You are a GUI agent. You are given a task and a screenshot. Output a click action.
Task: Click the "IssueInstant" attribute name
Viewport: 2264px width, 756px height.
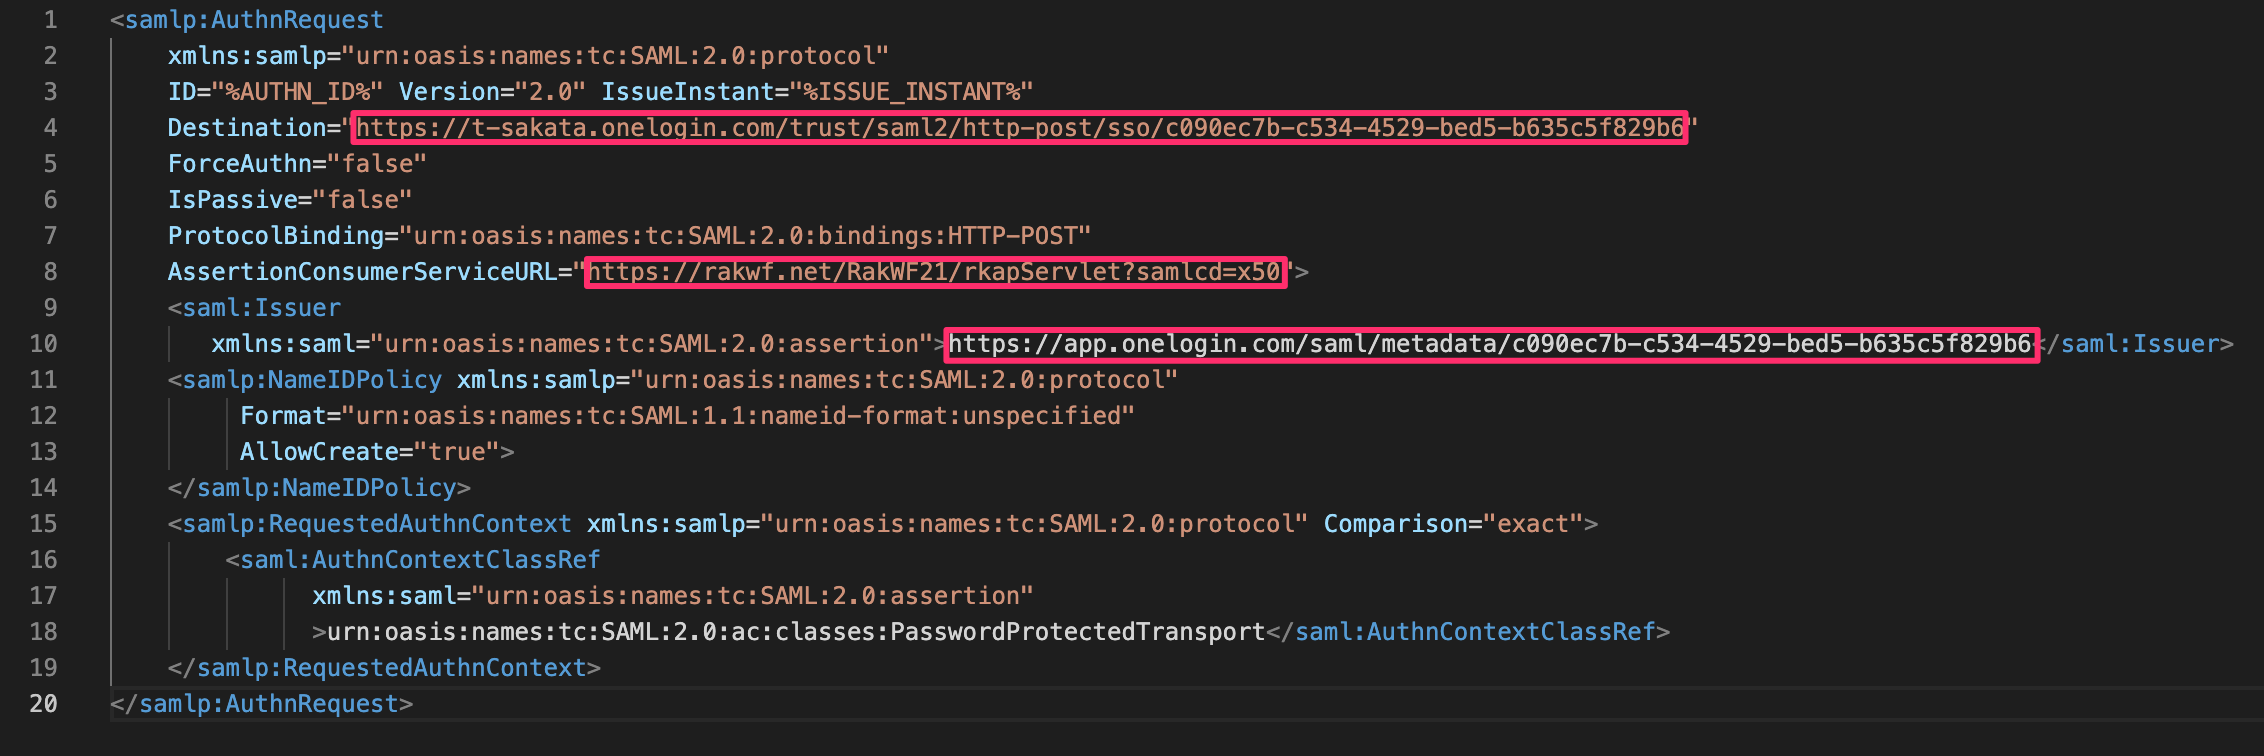click(688, 92)
